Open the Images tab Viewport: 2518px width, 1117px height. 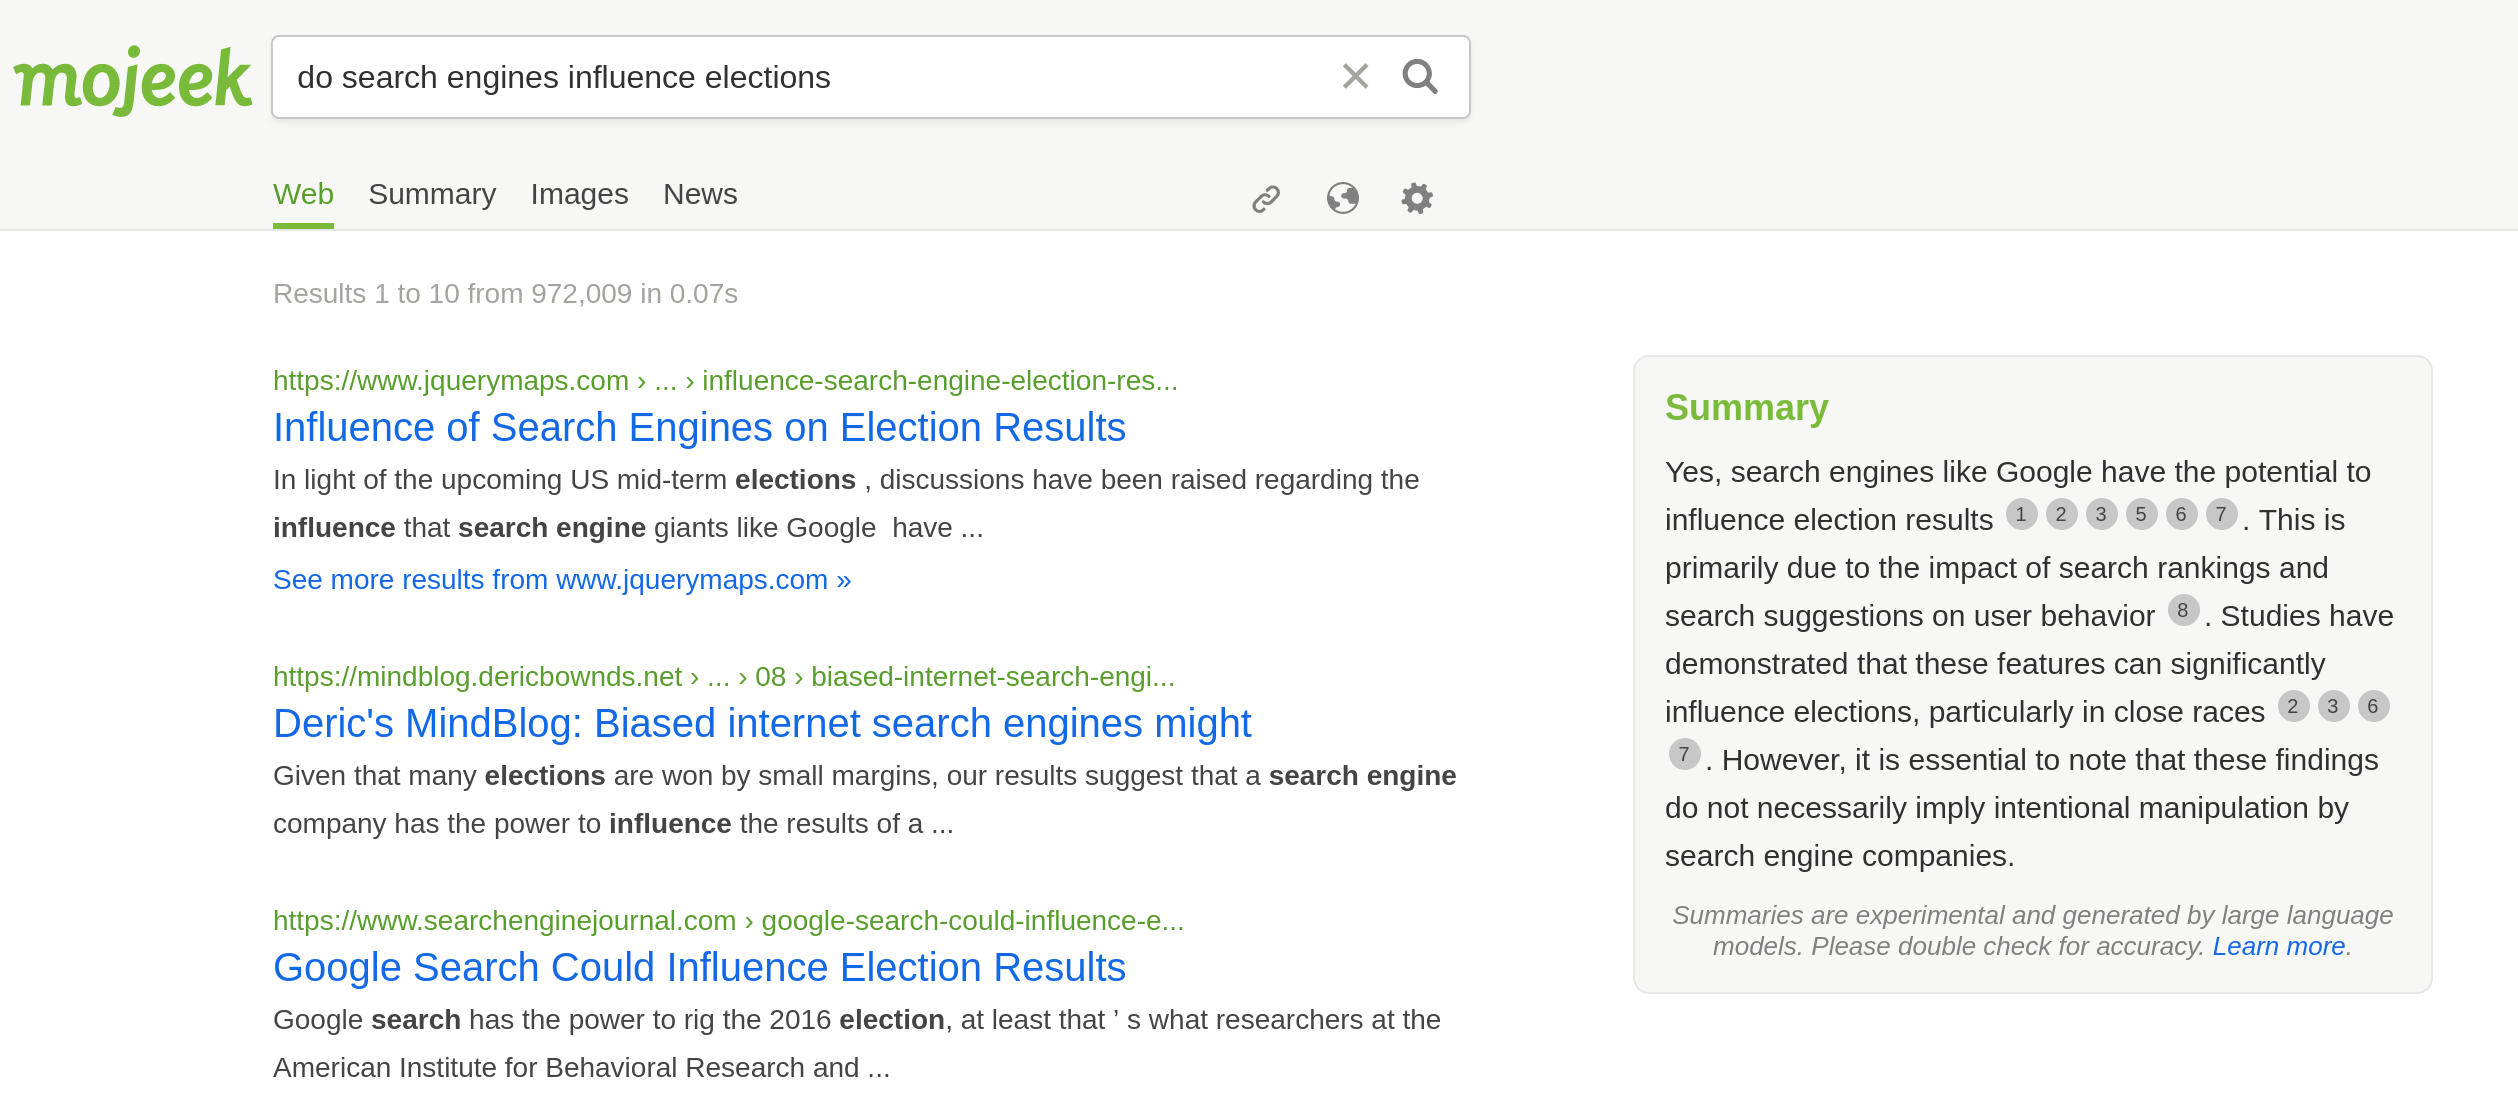tap(579, 194)
